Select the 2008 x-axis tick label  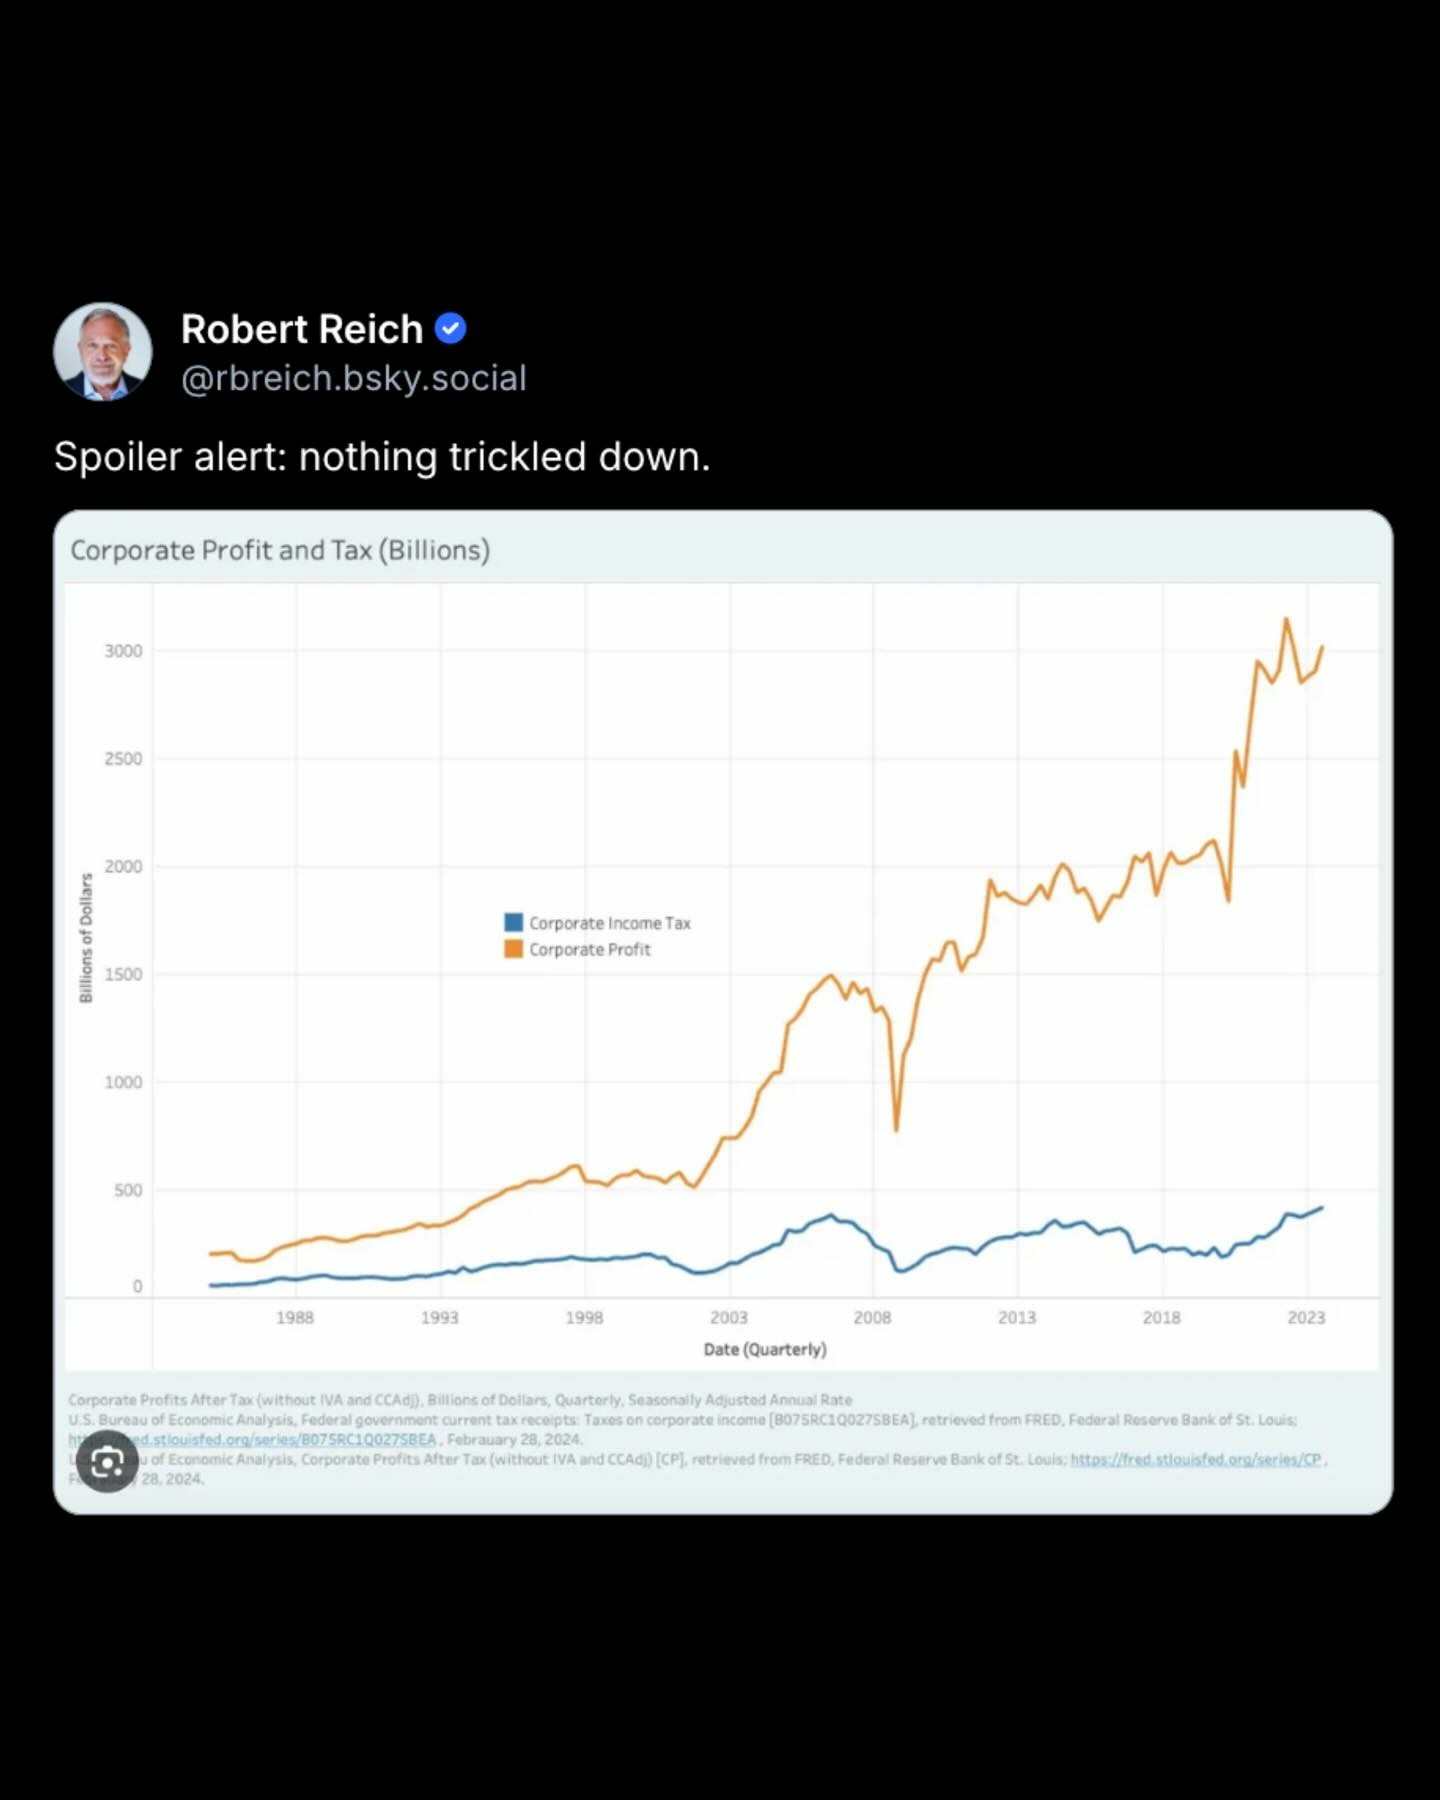(872, 1318)
